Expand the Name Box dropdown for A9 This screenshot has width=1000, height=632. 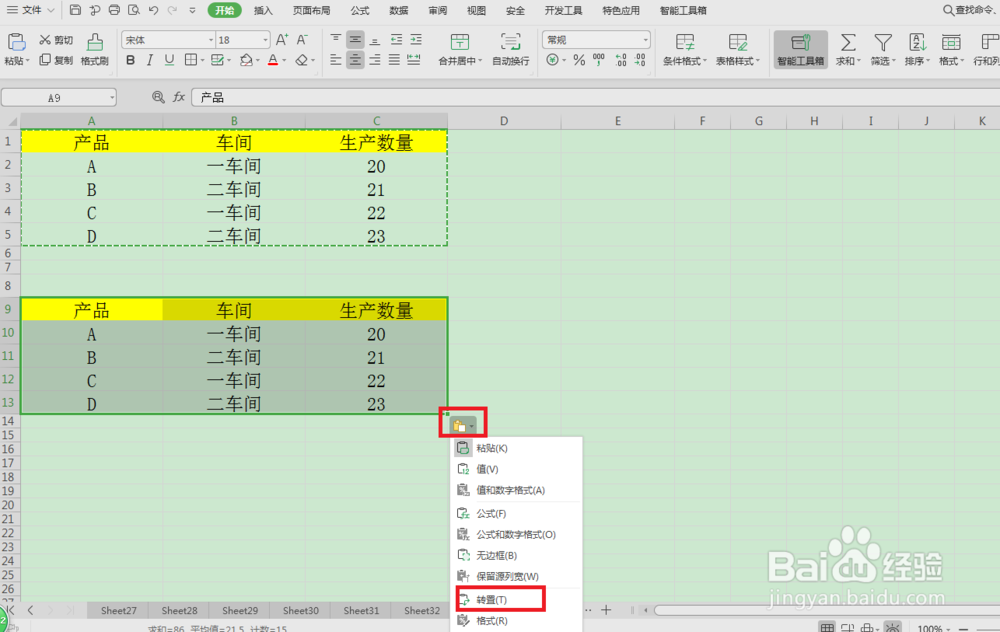112,98
